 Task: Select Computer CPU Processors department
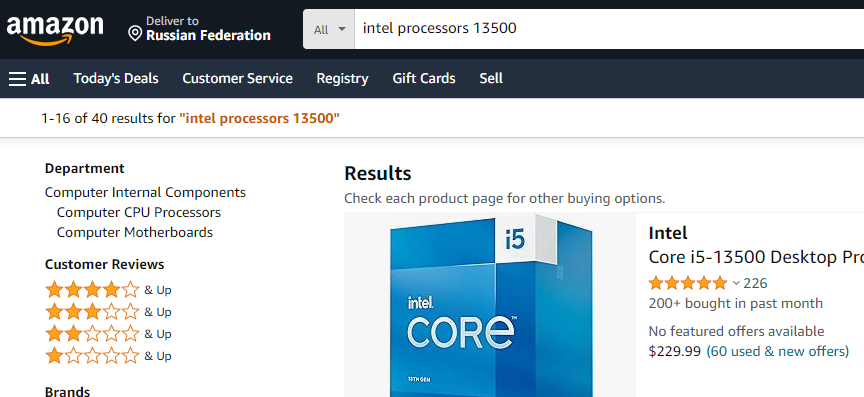click(x=139, y=212)
